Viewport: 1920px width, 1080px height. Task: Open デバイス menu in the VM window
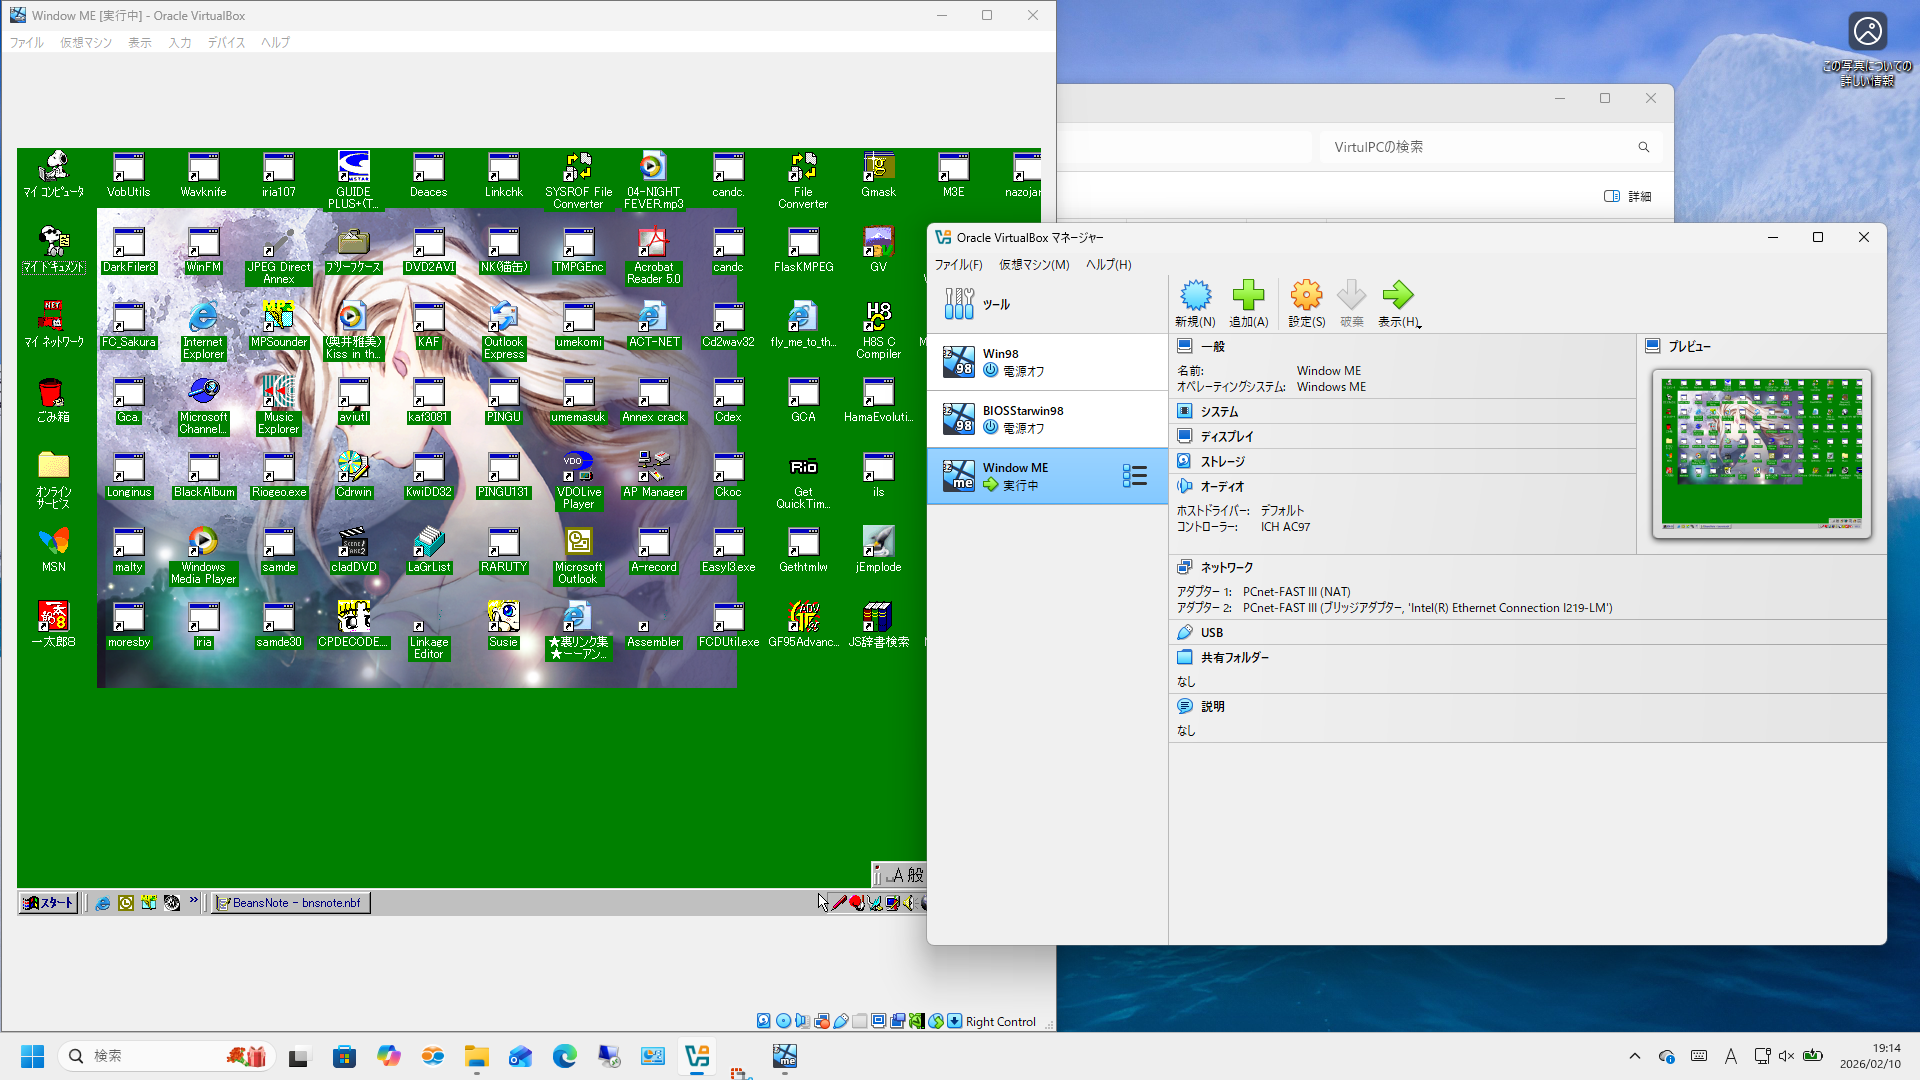coord(226,42)
